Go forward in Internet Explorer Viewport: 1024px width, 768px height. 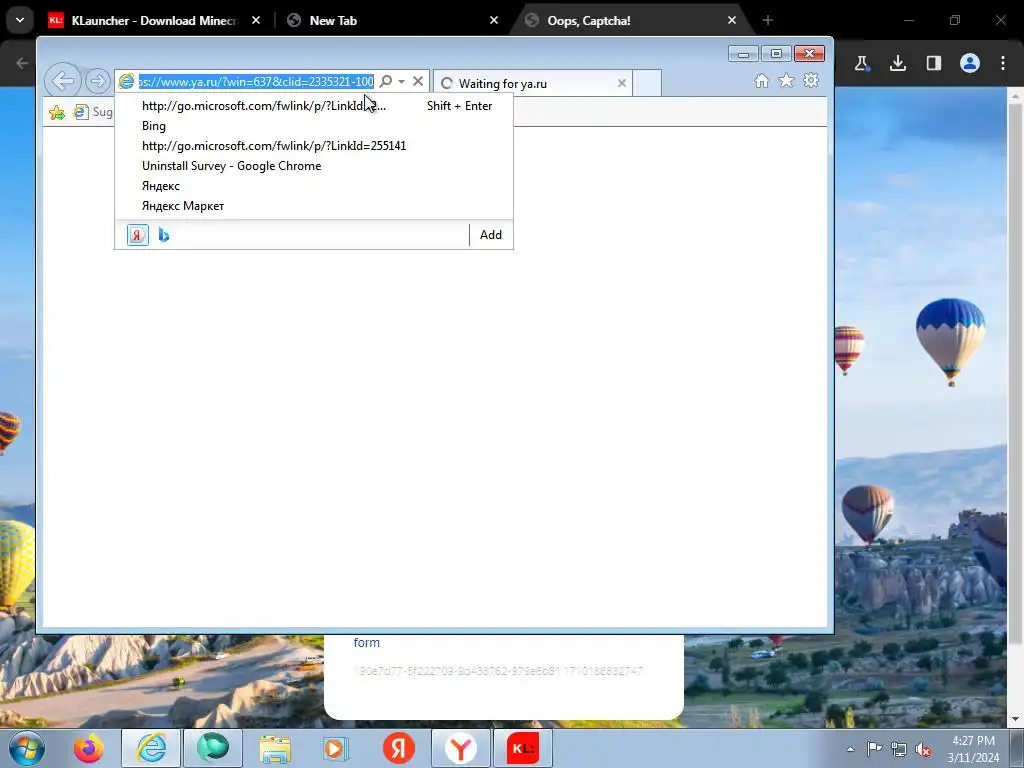coord(97,81)
